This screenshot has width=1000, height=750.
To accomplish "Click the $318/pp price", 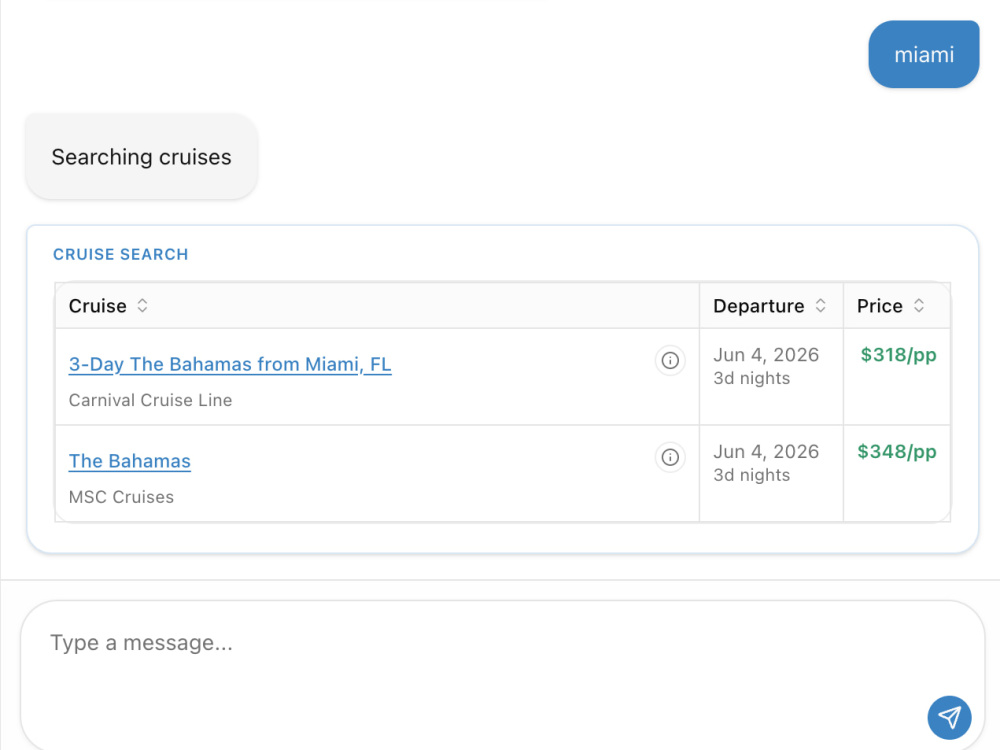I will pyautogui.click(x=899, y=355).
